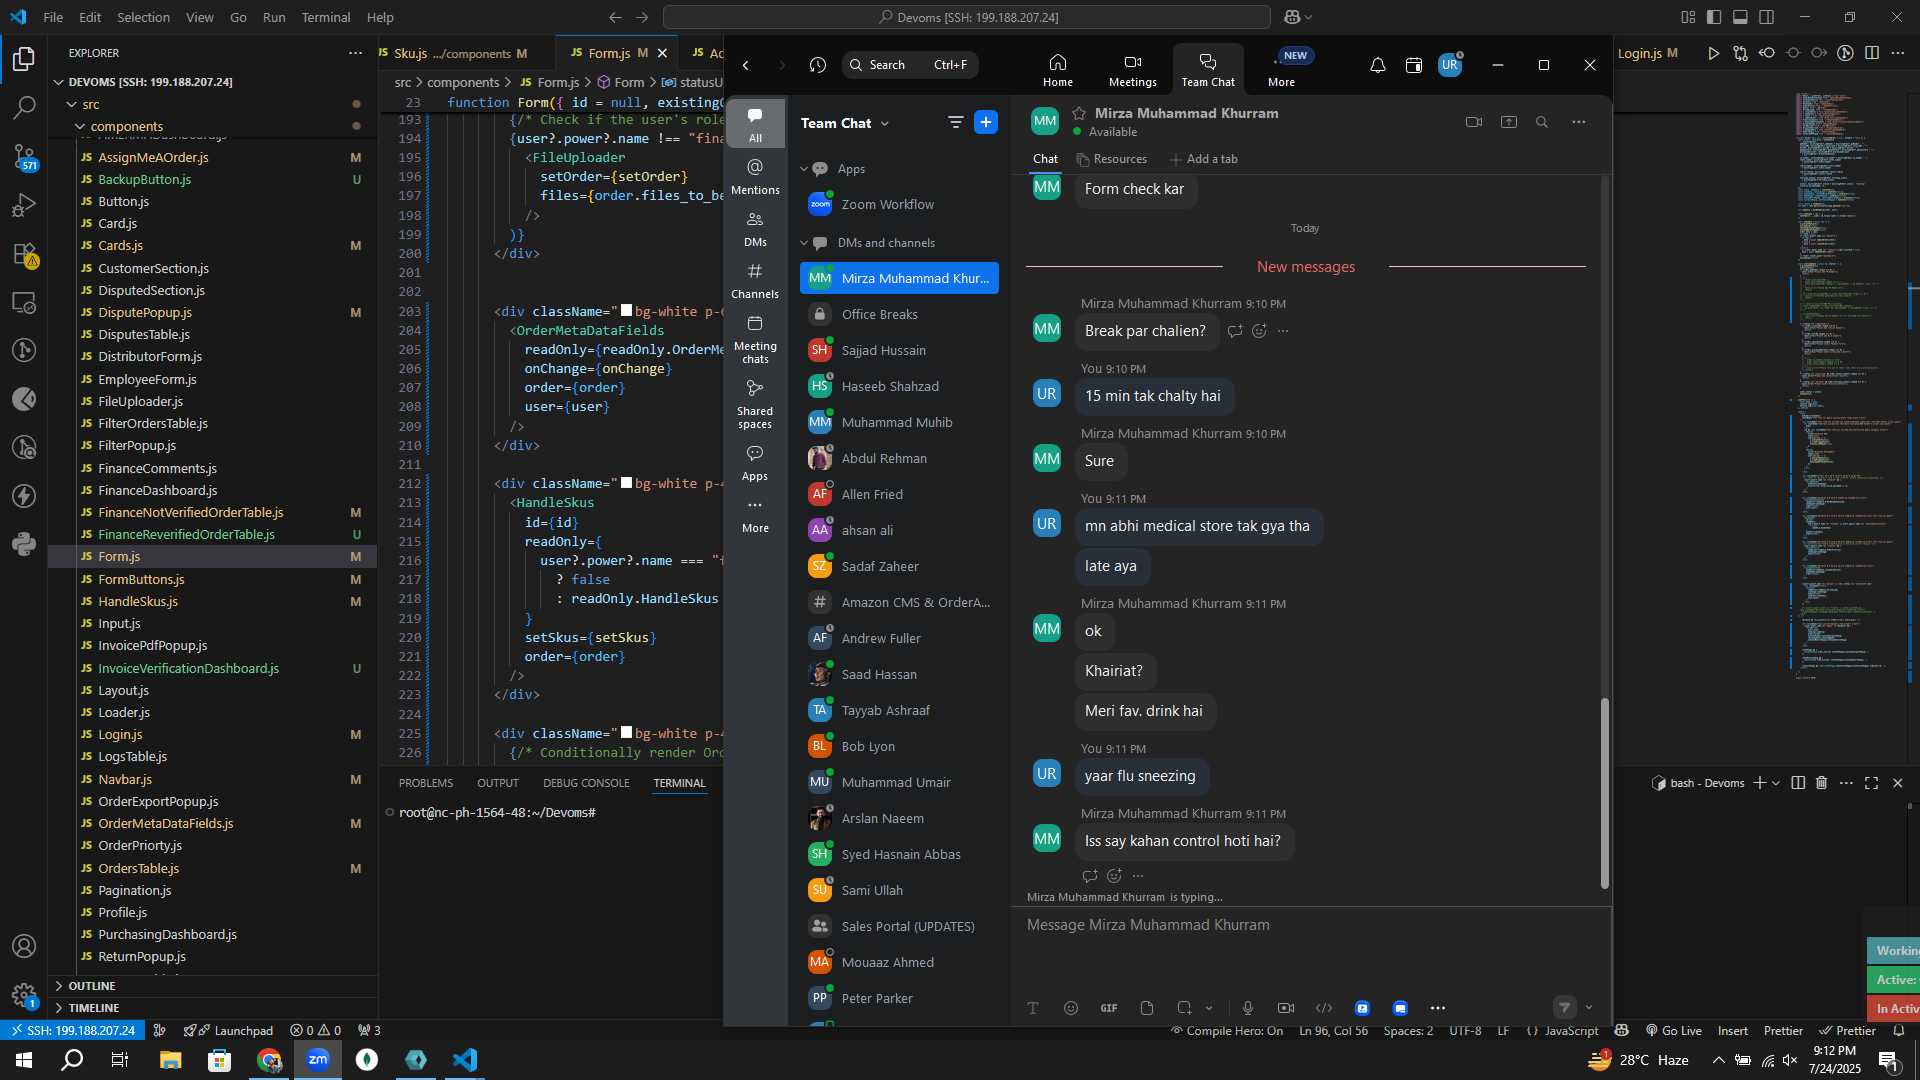The image size is (1920, 1080).
Task: Search within this chat conversation
Action: pyautogui.click(x=1542, y=122)
